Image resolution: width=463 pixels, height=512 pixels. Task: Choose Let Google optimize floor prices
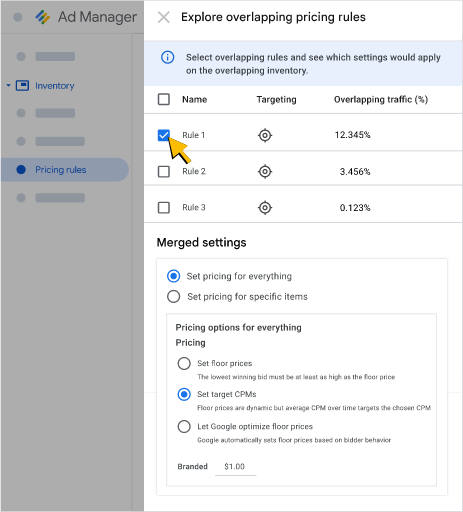point(184,426)
